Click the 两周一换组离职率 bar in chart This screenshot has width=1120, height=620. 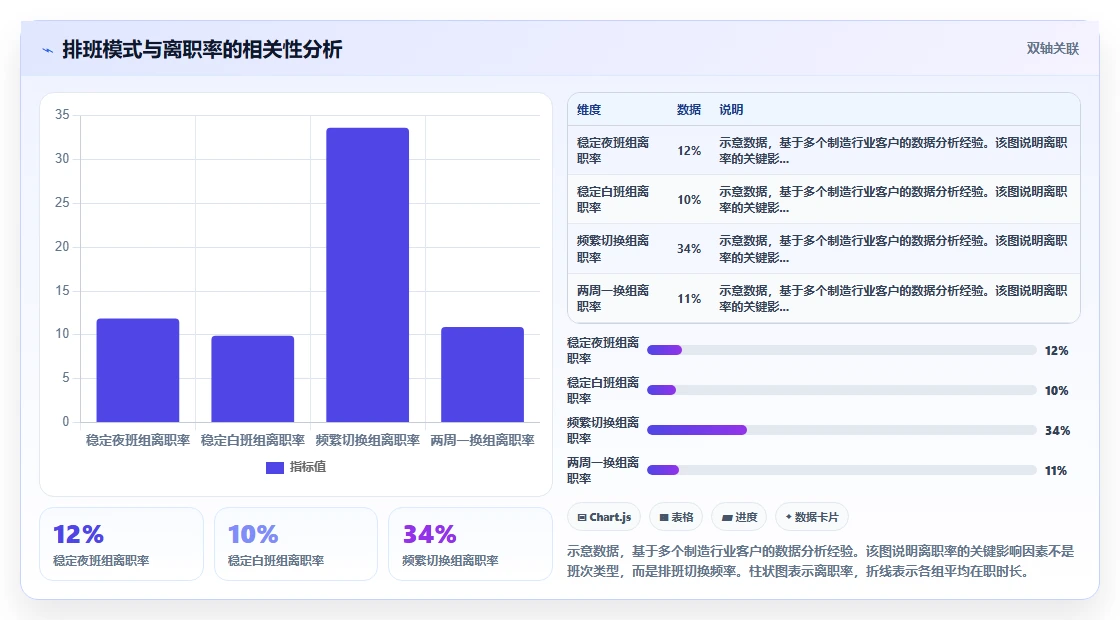(483, 374)
